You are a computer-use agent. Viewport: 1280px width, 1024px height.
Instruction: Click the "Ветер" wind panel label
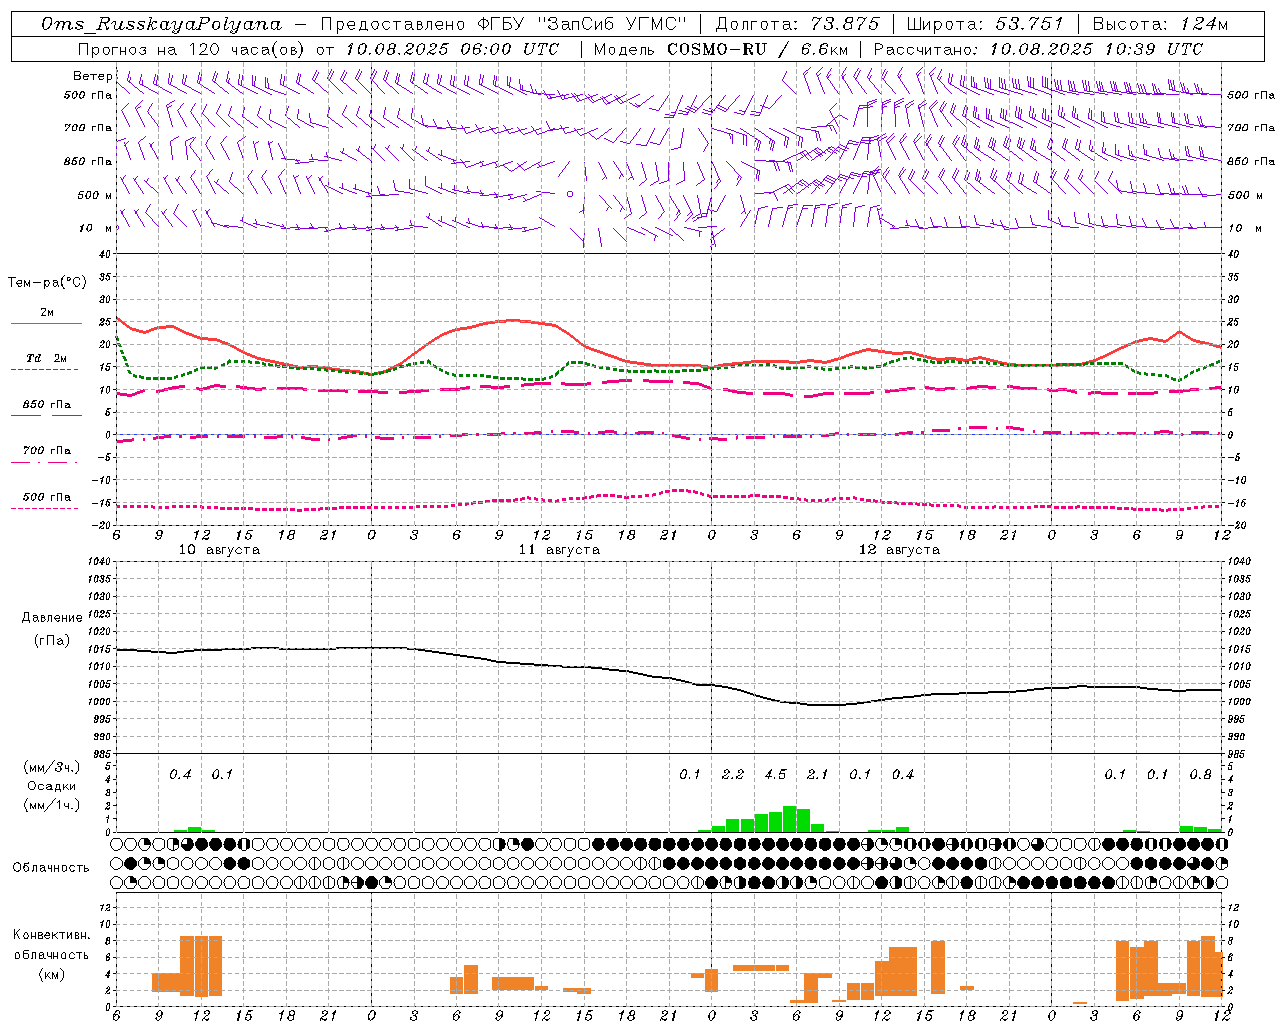click(93, 76)
